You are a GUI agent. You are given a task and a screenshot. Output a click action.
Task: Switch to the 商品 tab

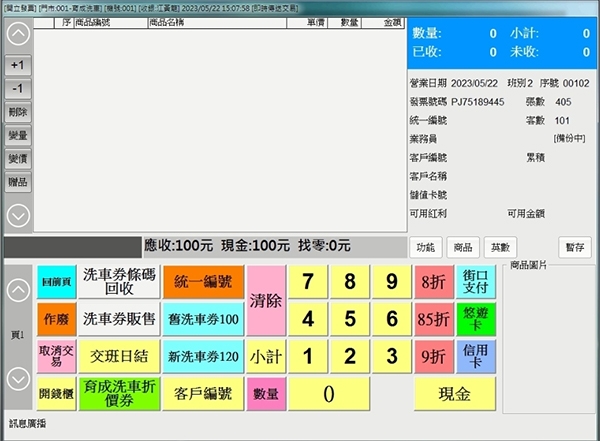pos(463,247)
